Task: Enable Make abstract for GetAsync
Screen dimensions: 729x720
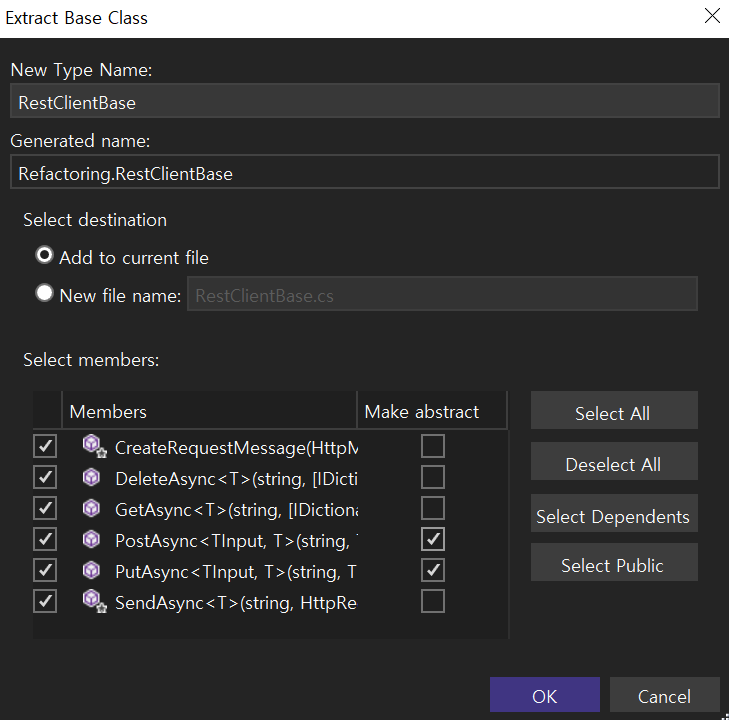Action: [x=433, y=508]
